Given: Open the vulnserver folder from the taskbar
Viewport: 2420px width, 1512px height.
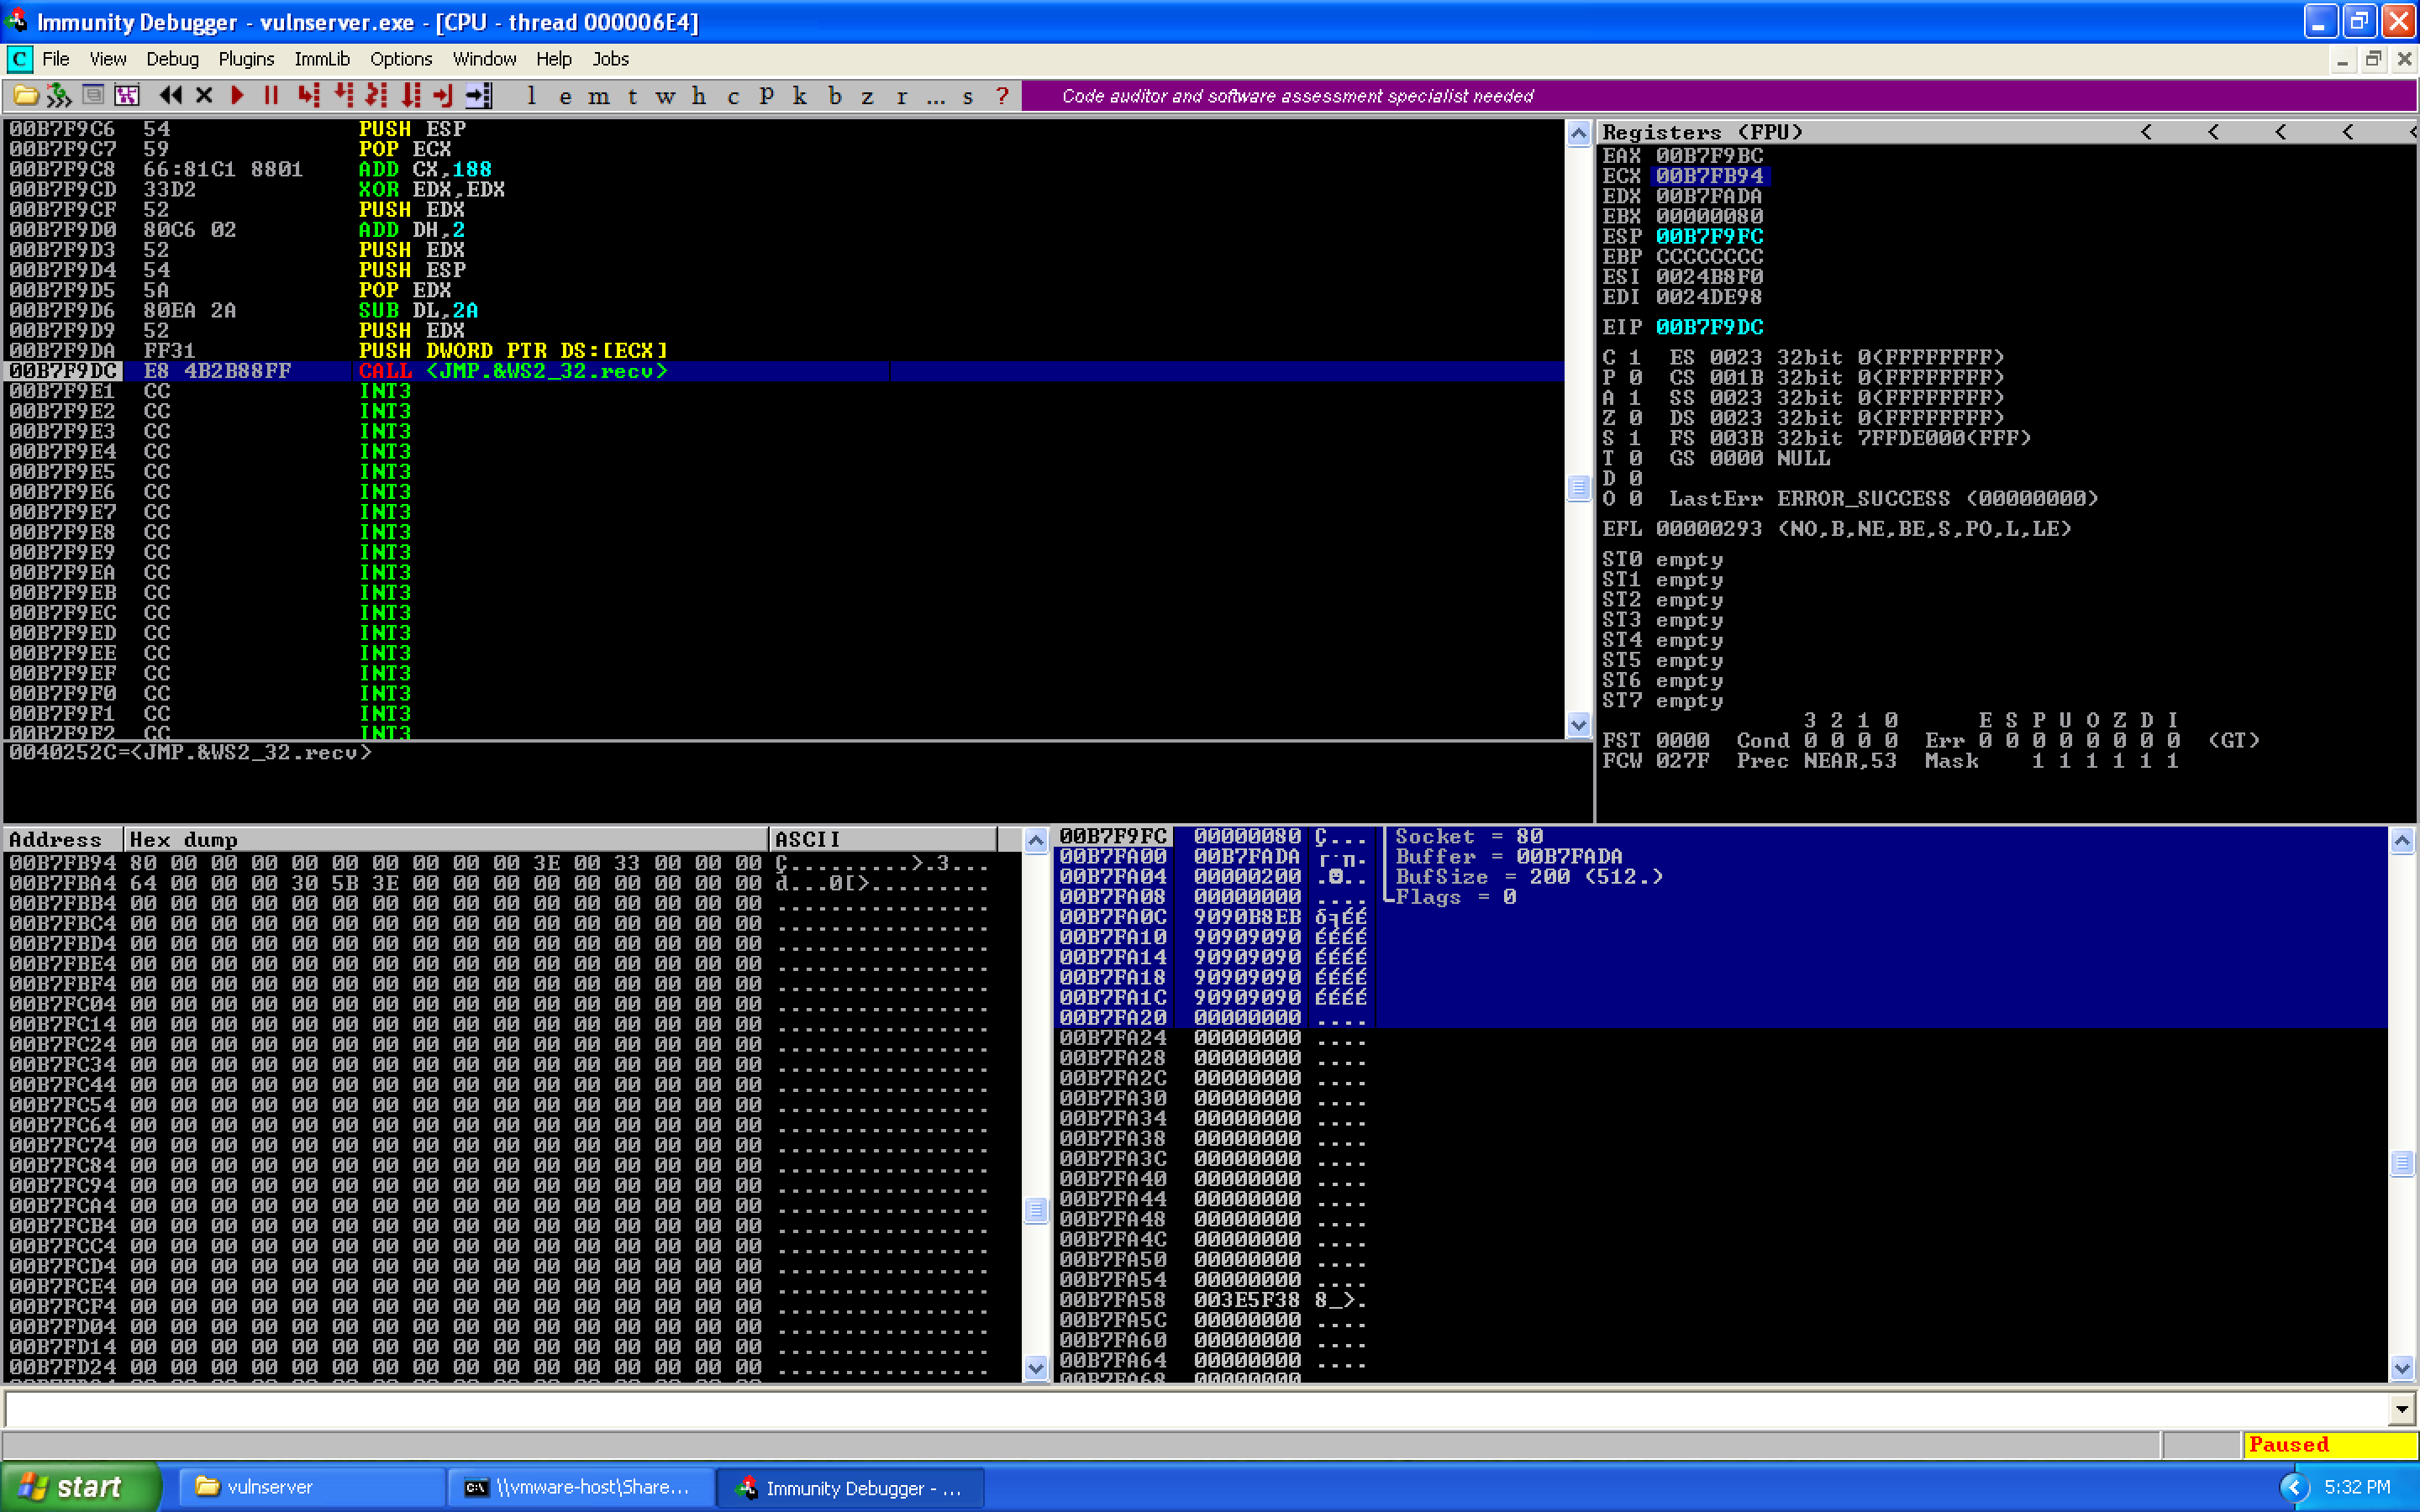Looking at the screenshot, I should 310,1487.
